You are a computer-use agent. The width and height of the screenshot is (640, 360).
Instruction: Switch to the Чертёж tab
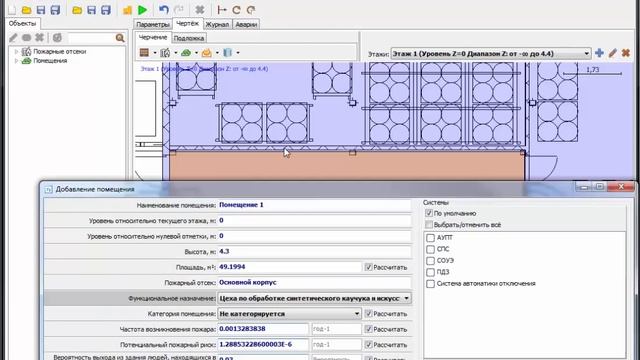point(188,24)
